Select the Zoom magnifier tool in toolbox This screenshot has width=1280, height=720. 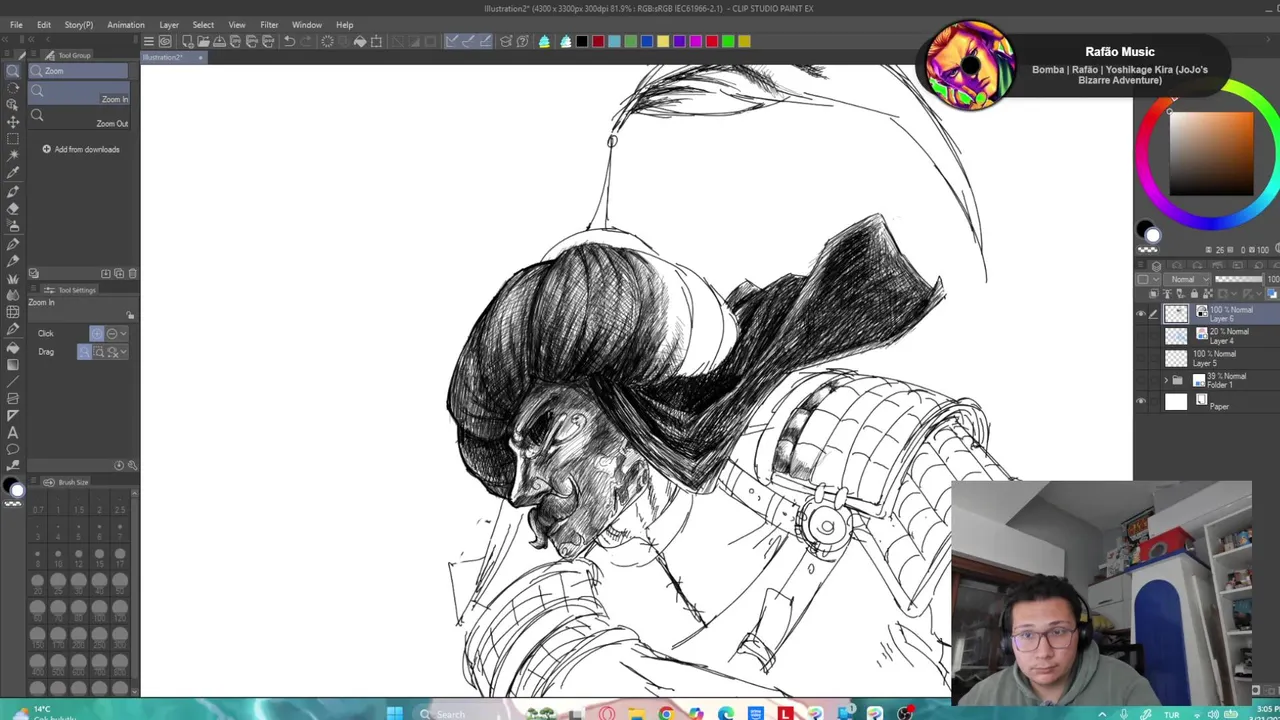[x=13, y=71]
